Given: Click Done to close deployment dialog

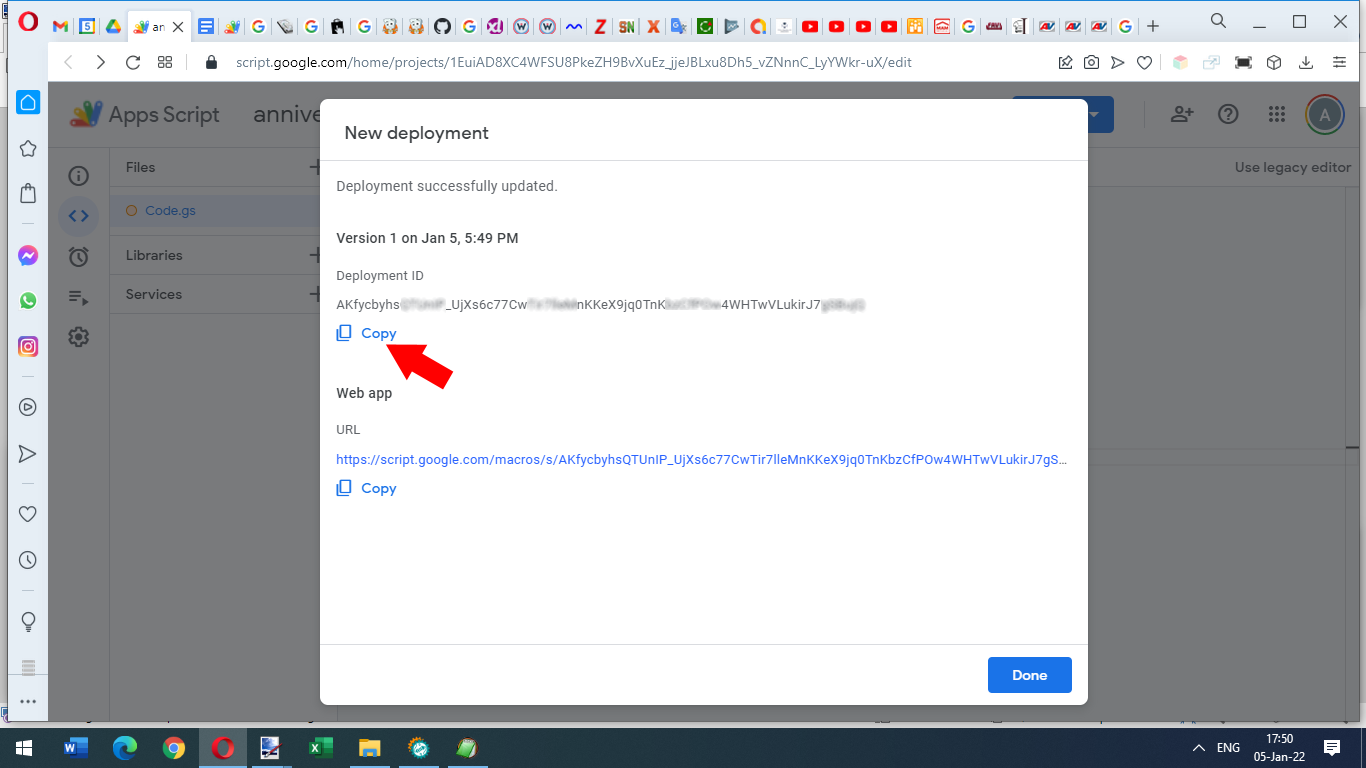Looking at the screenshot, I should coord(1029,675).
